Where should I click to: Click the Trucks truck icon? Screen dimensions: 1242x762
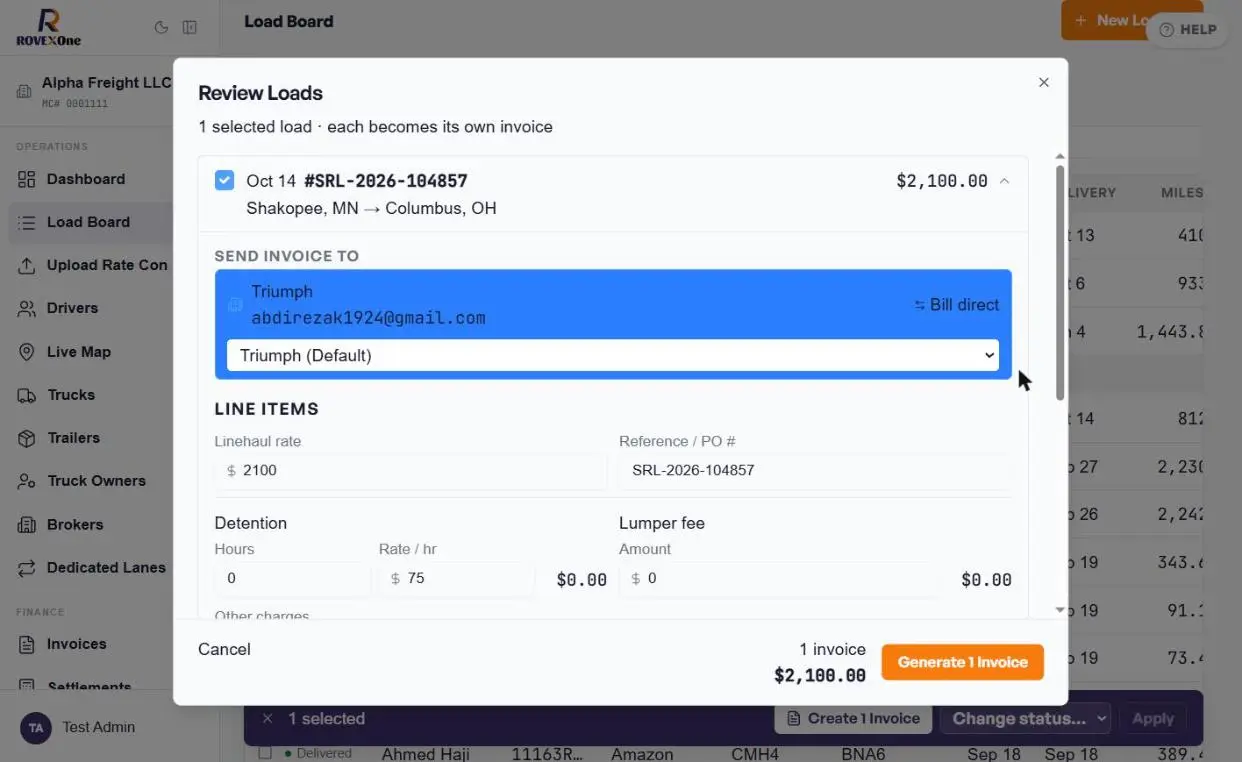coord(27,395)
